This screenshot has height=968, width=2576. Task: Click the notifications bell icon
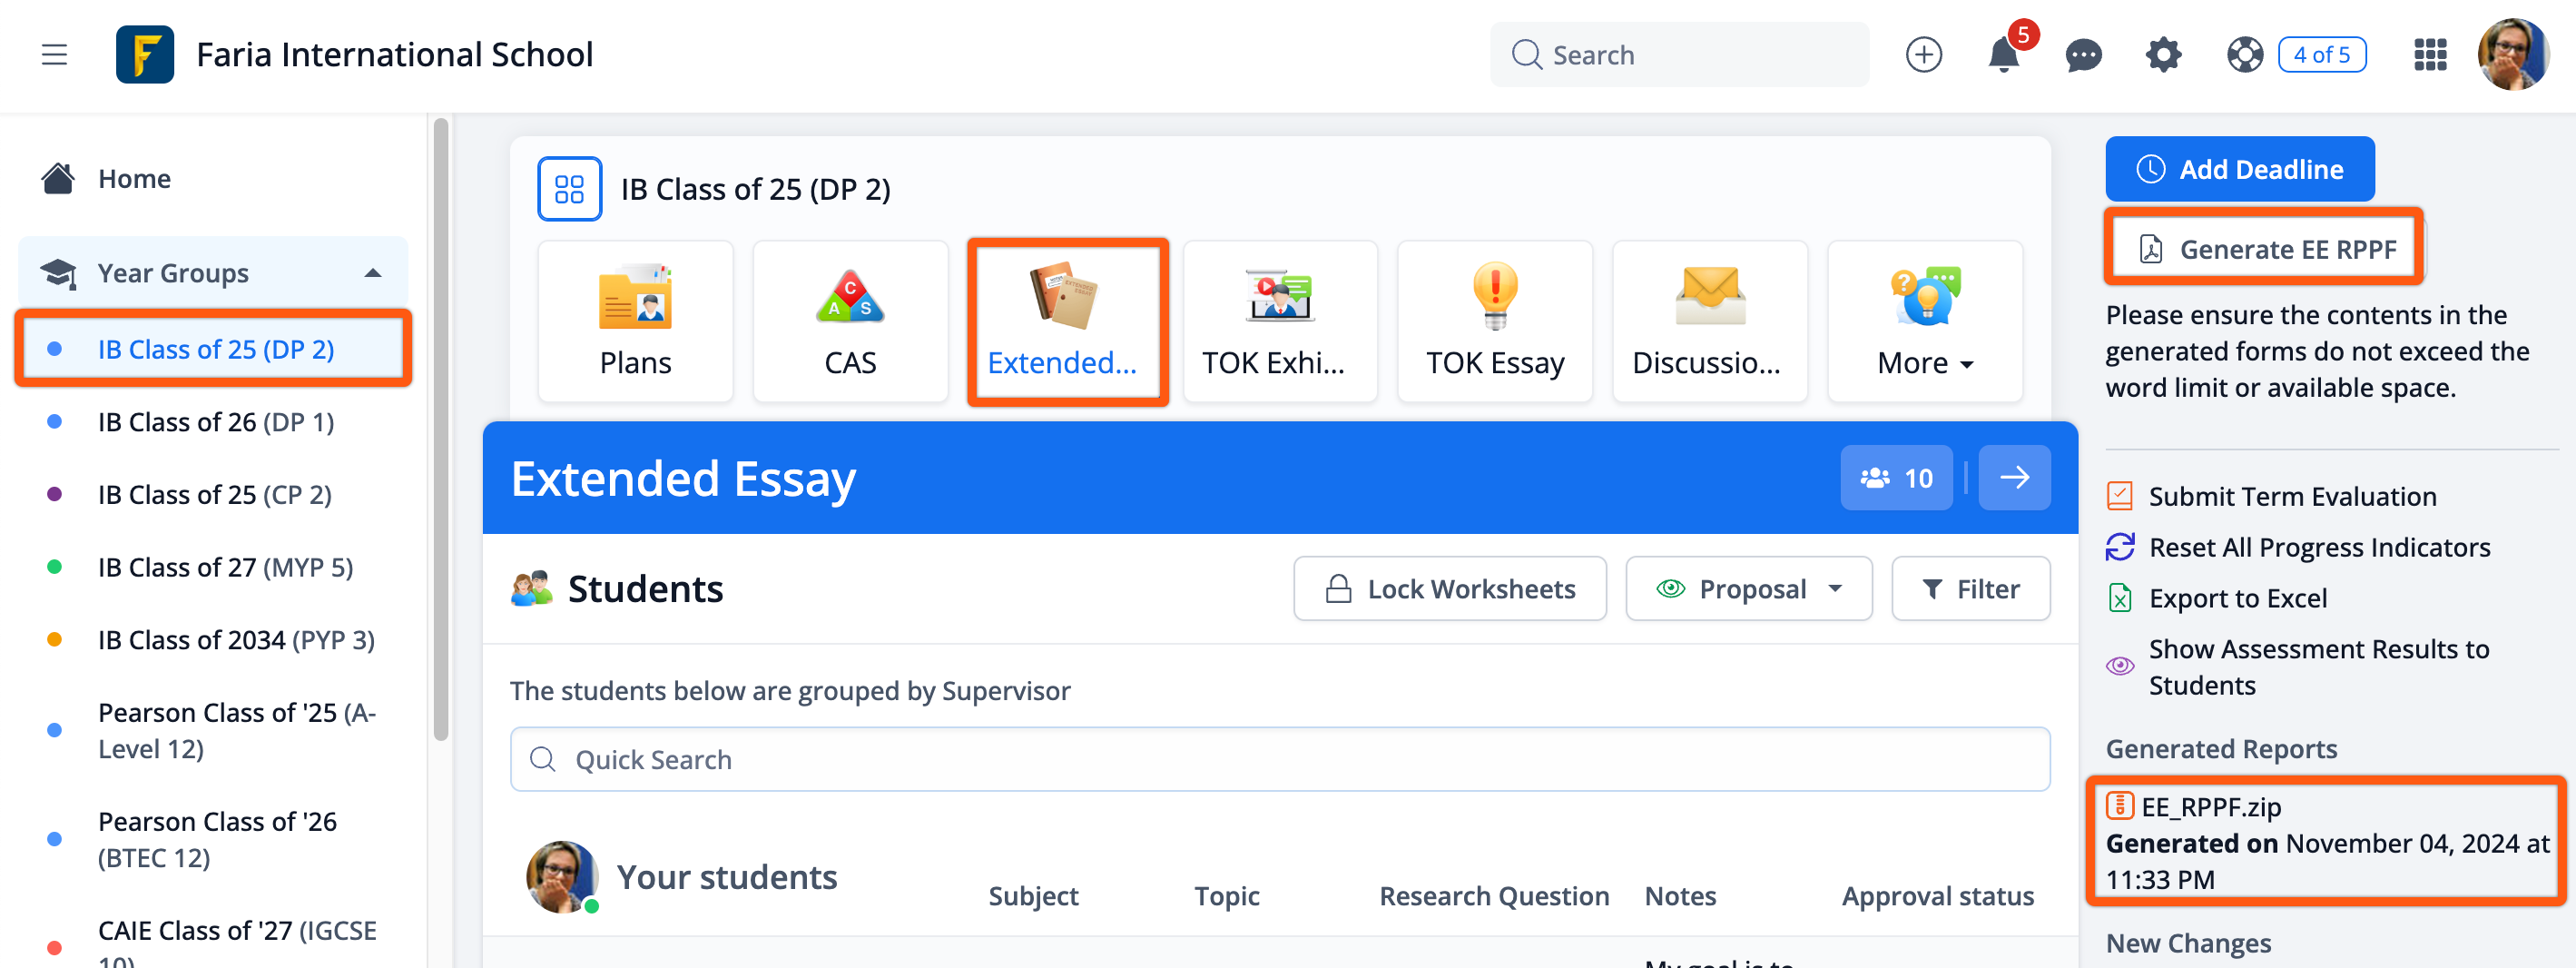coord(2002,55)
